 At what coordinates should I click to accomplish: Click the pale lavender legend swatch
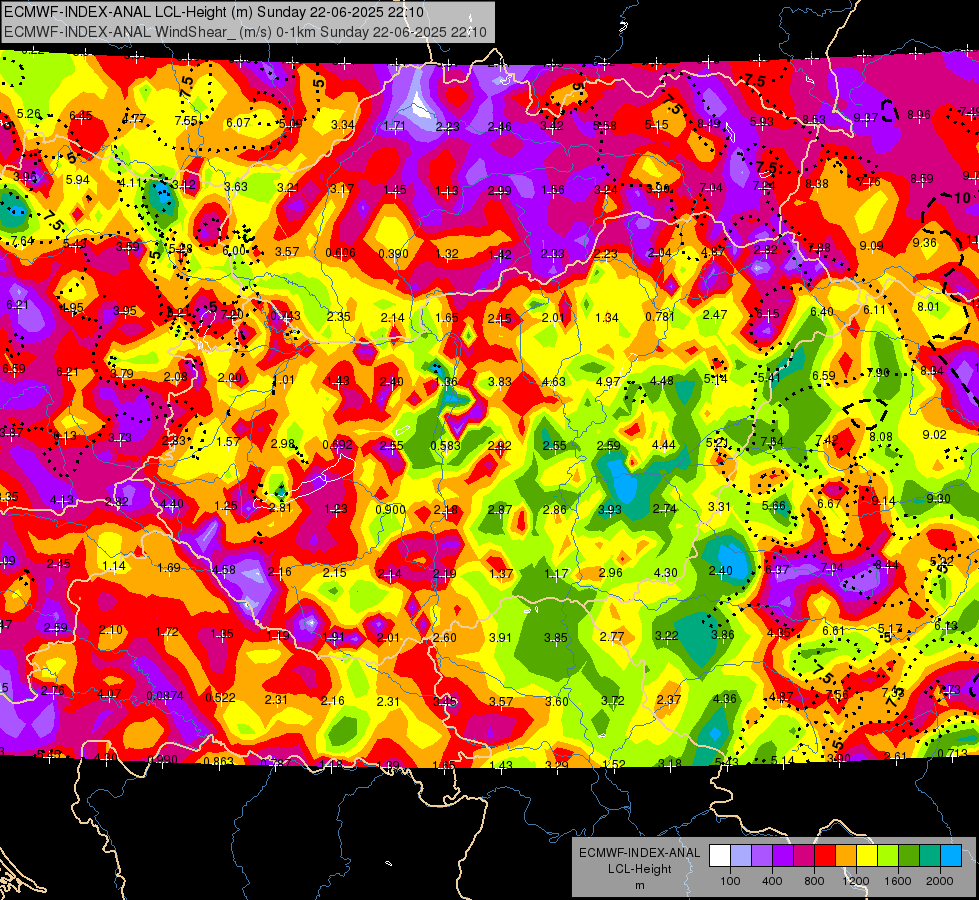click(741, 856)
